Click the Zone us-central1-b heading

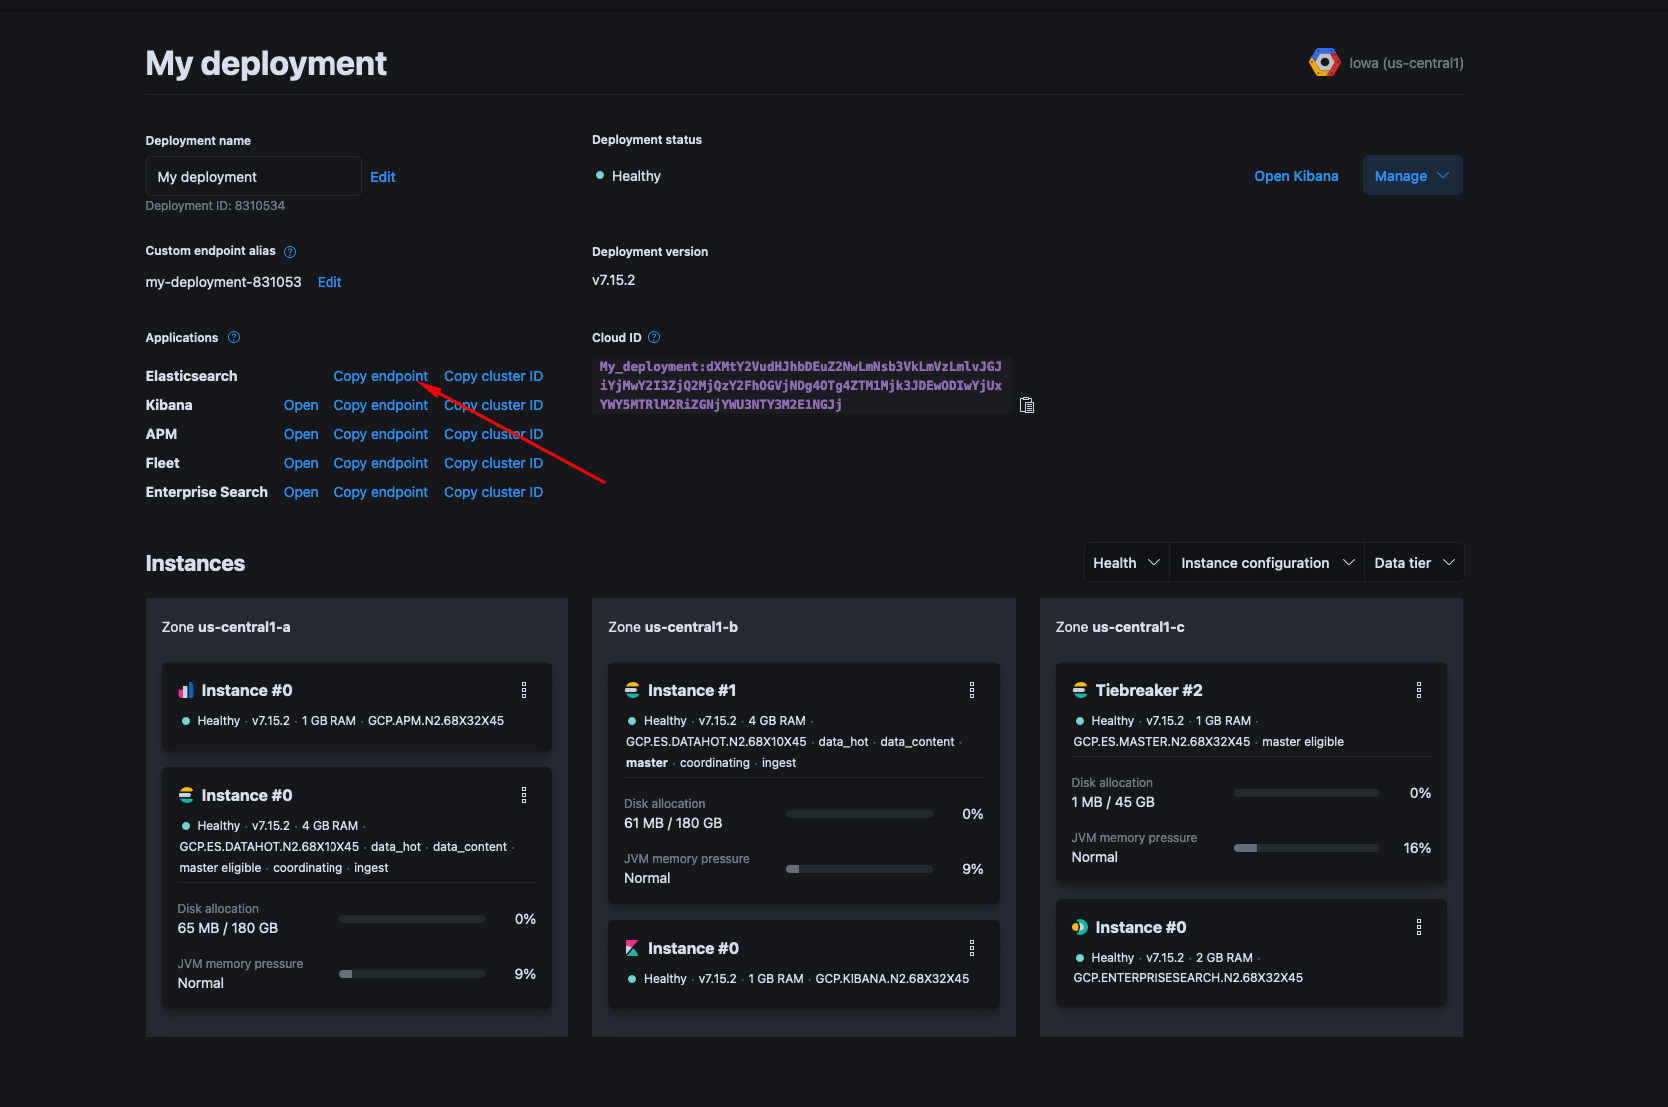point(673,627)
